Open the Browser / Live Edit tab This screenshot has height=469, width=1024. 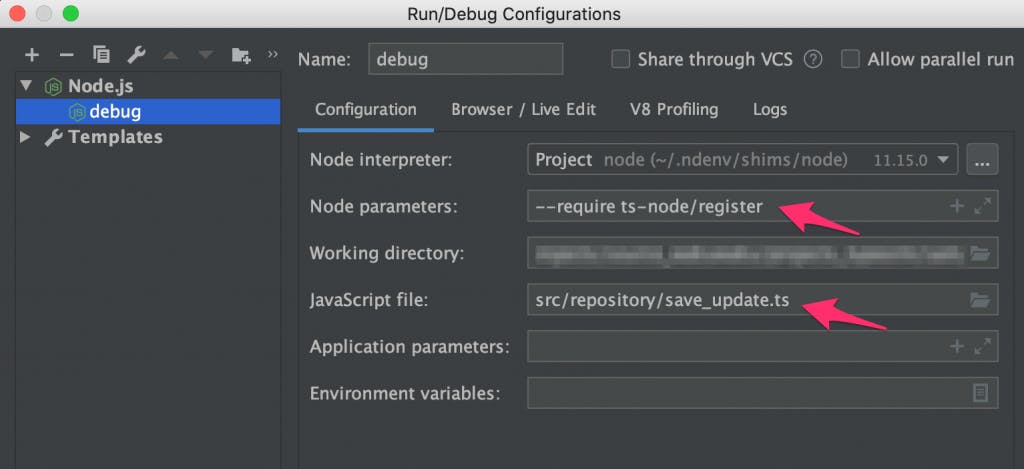tap(523, 110)
